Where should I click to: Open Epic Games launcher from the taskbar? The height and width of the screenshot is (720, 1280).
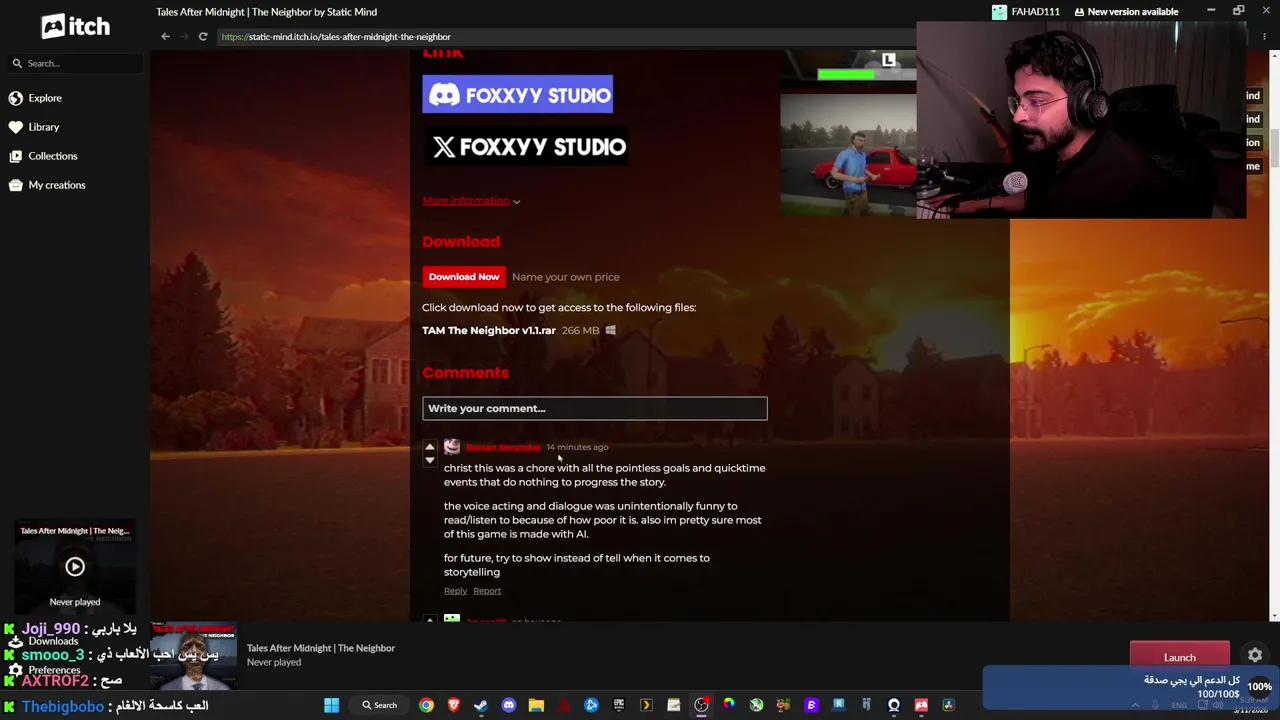point(619,705)
